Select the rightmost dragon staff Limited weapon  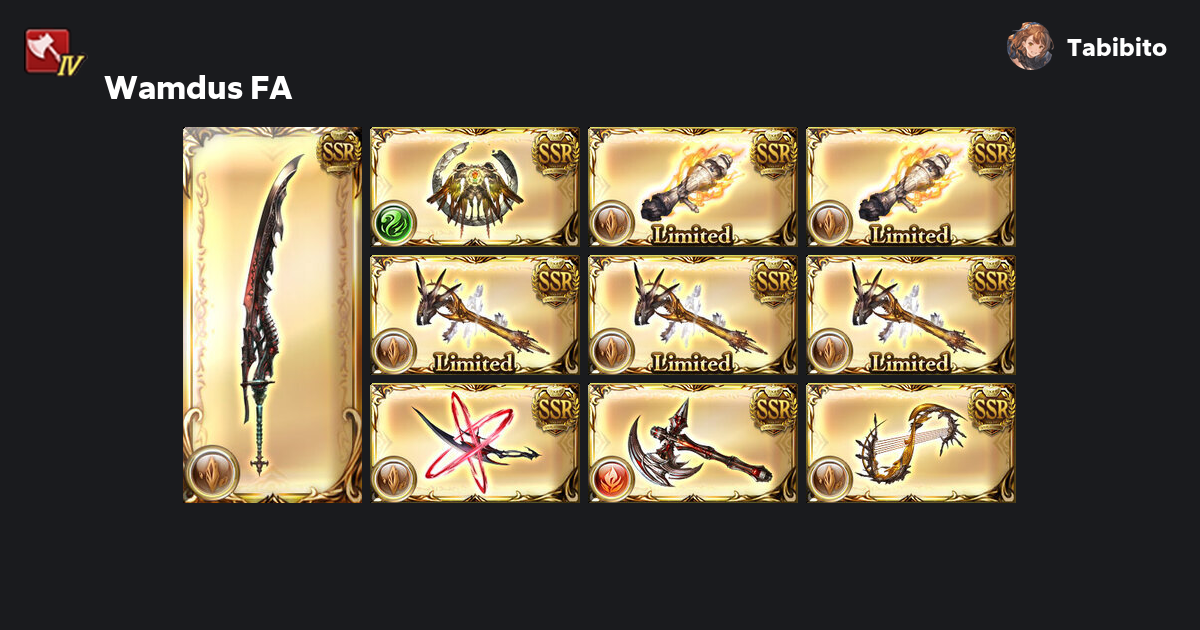(911, 315)
